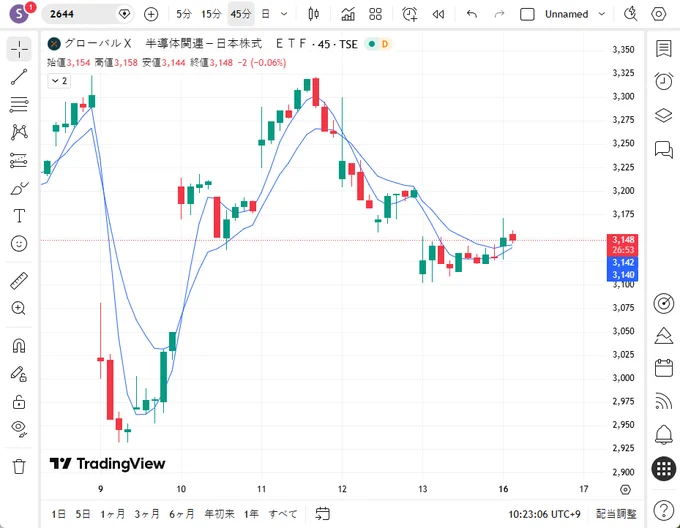This screenshot has height=528, width=680.
Task: Activate the zoom in tool
Action: tap(19, 308)
